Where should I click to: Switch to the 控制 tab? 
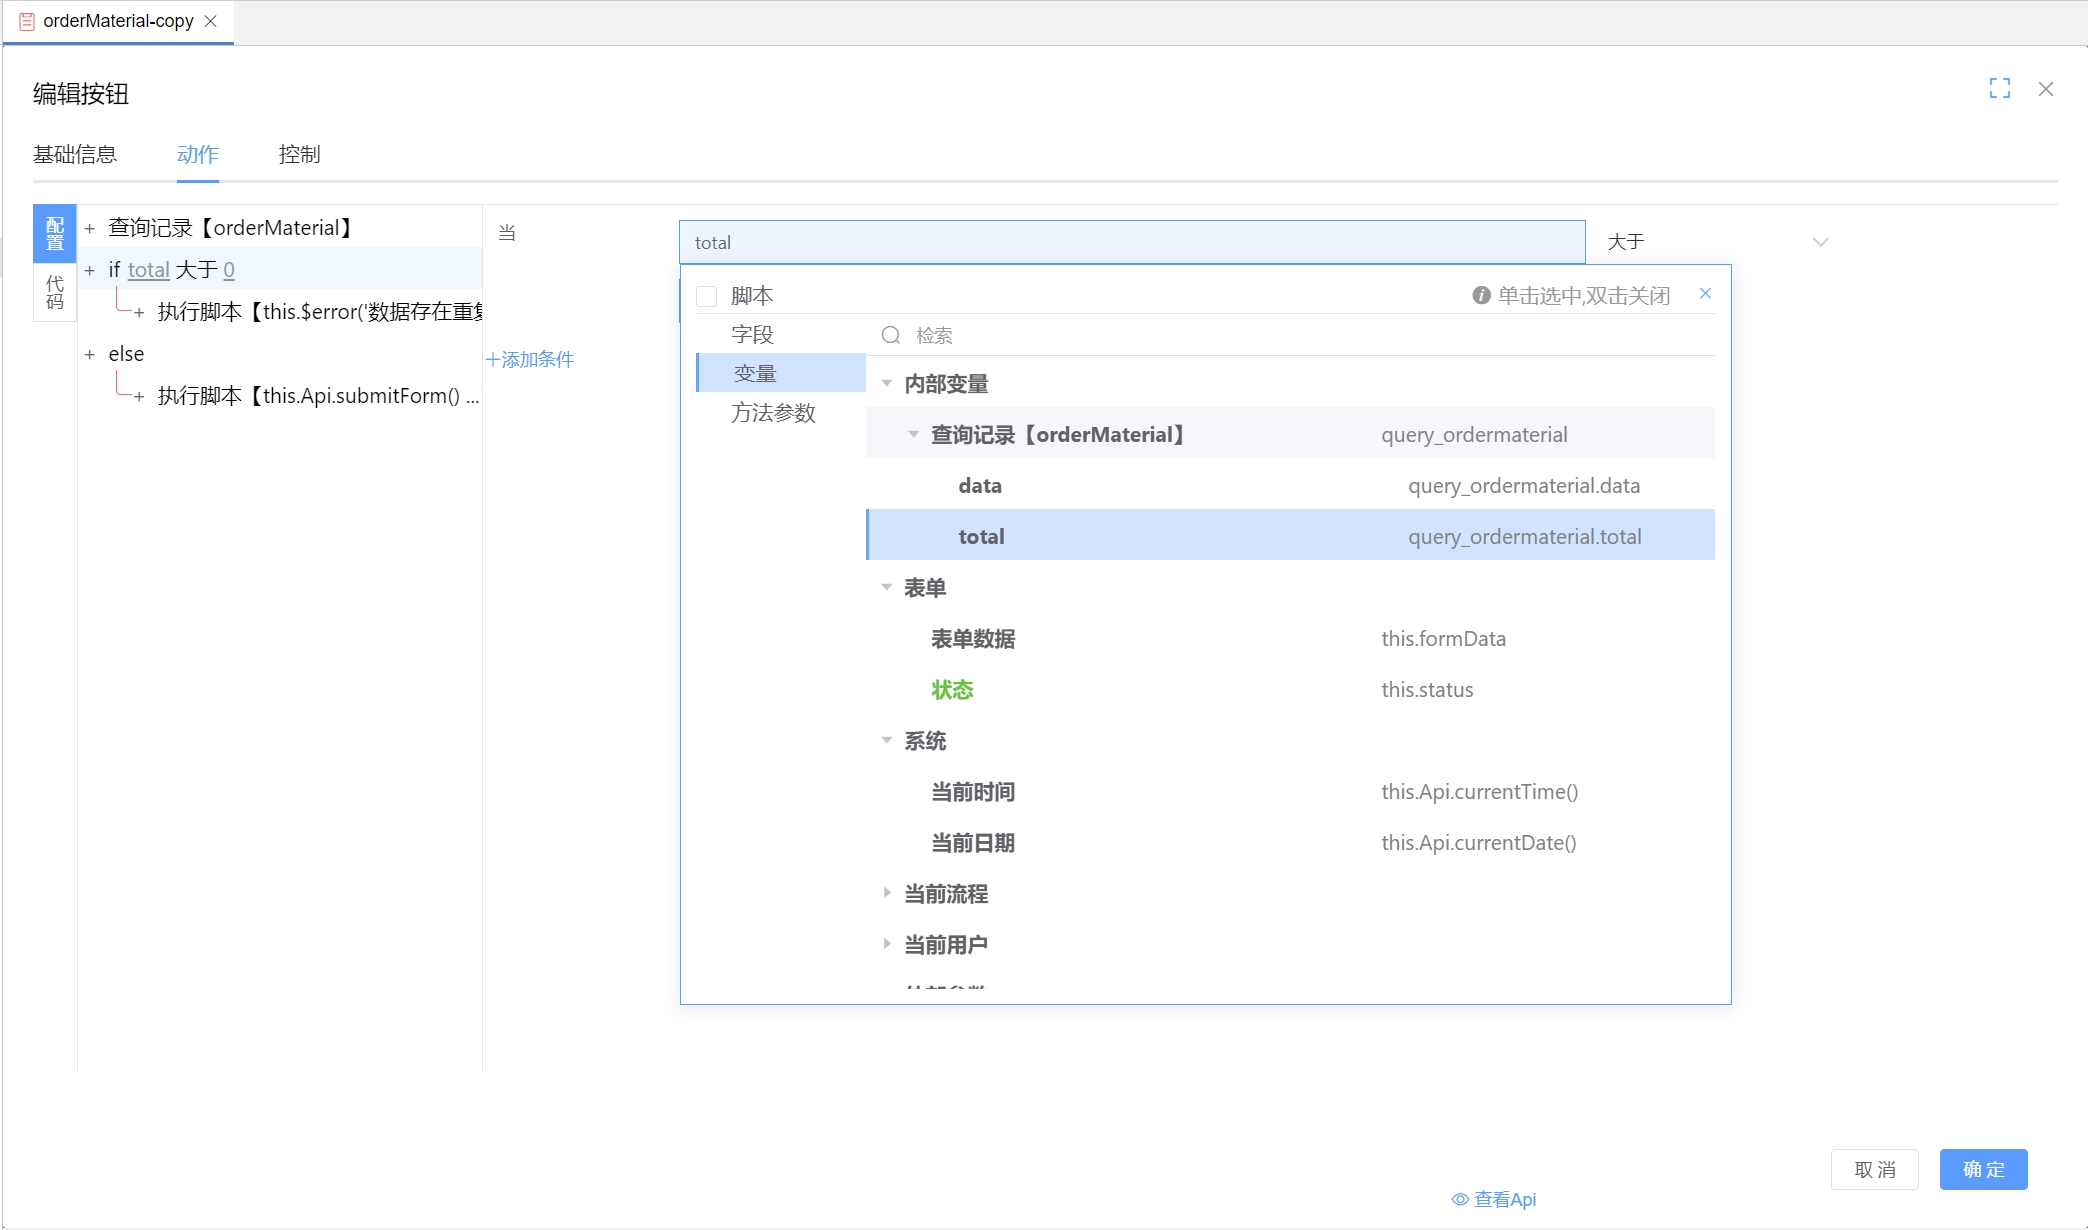(x=298, y=154)
